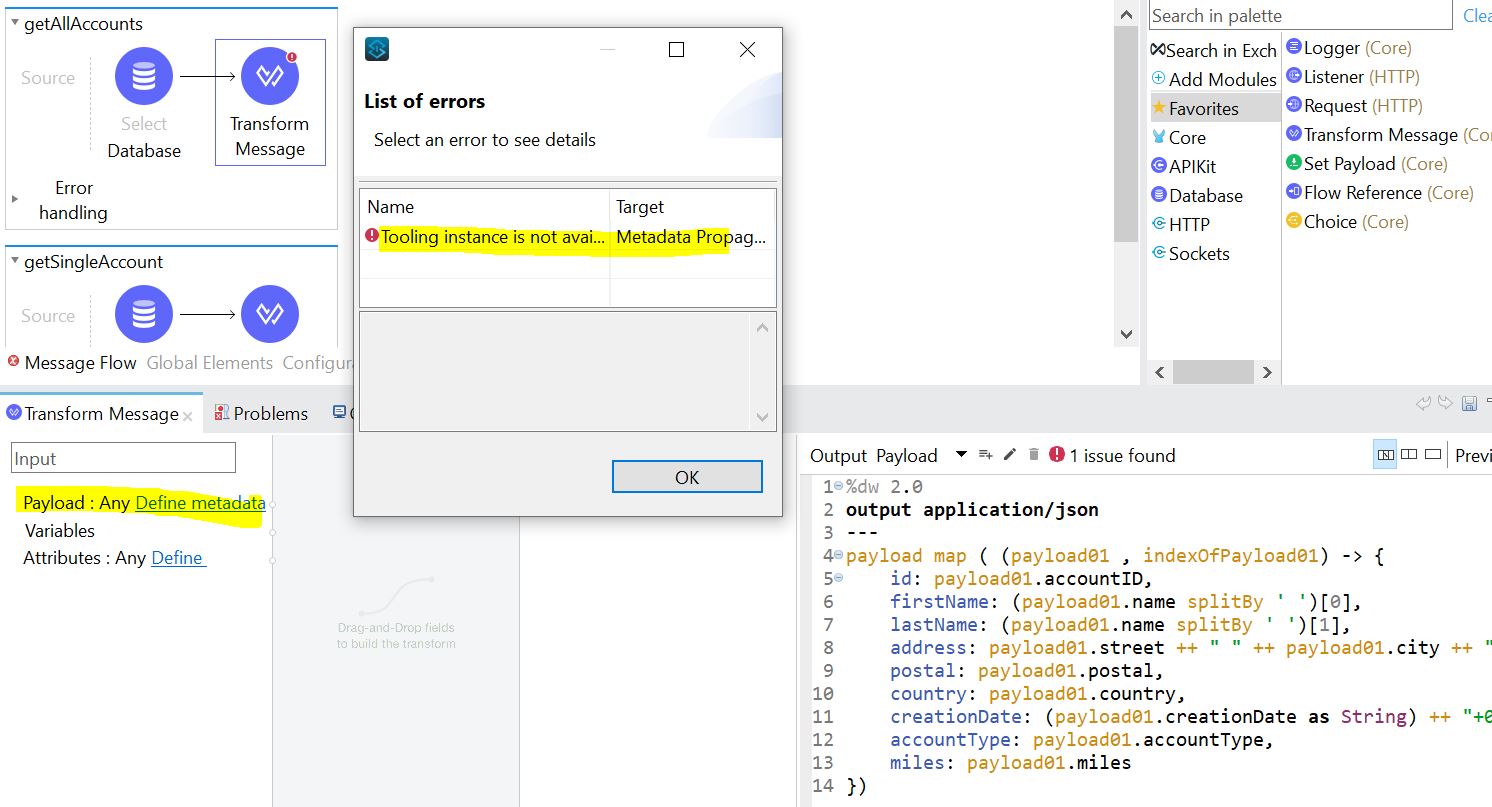Image resolution: width=1492 pixels, height=807 pixels.
Task: Open the Problems tab
Action: coord(268,412)
